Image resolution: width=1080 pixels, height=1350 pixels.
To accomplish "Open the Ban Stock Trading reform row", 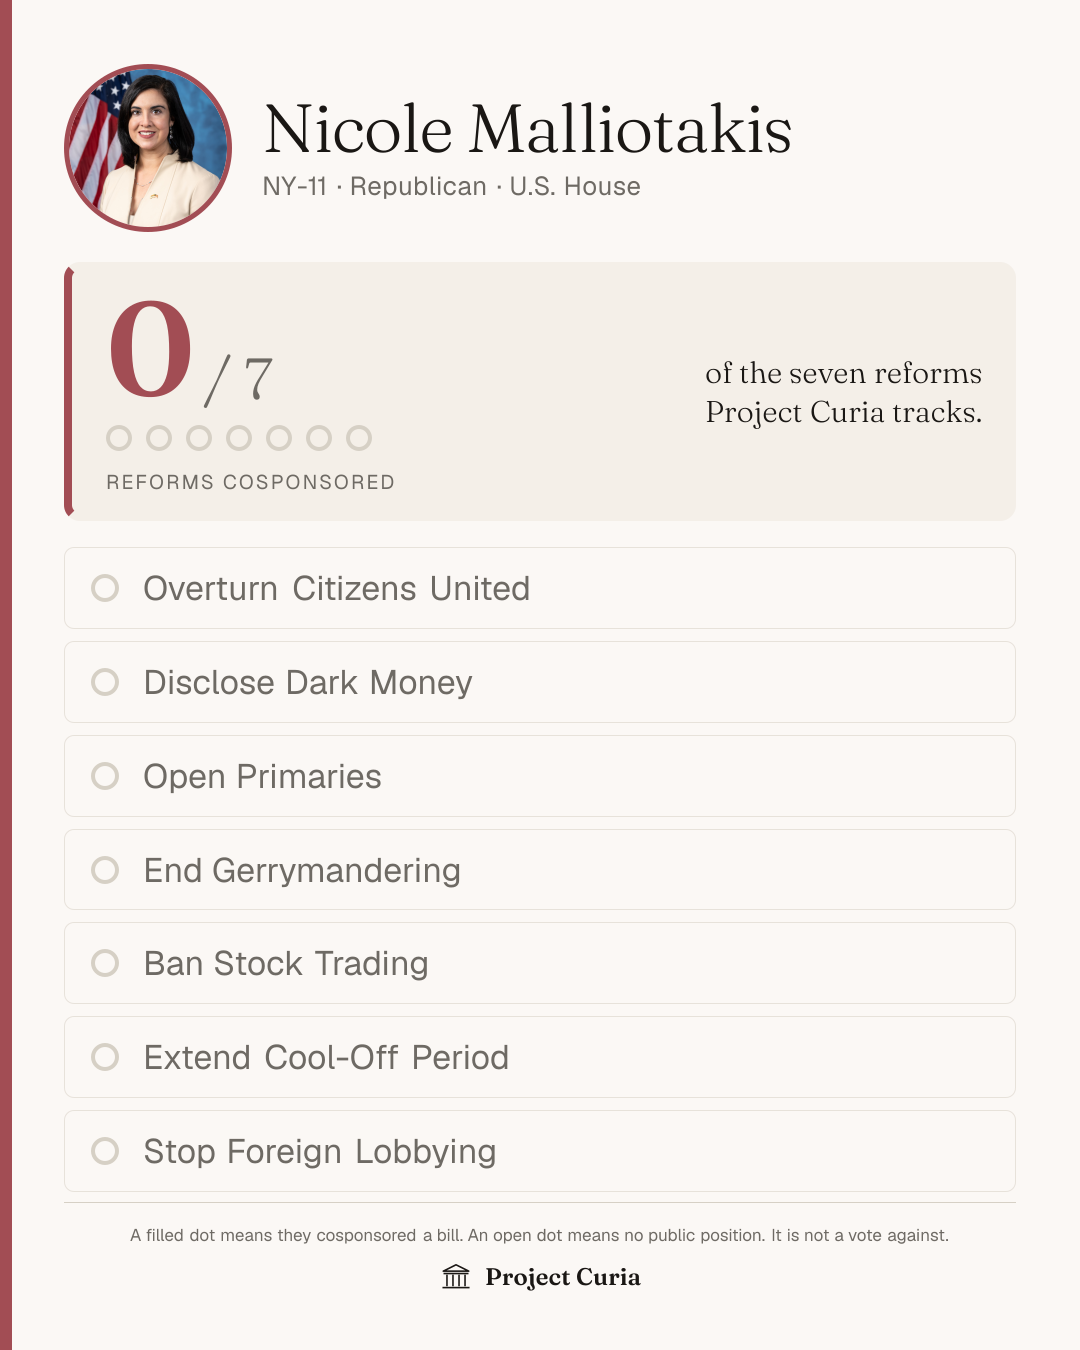I will click(540, 963).
